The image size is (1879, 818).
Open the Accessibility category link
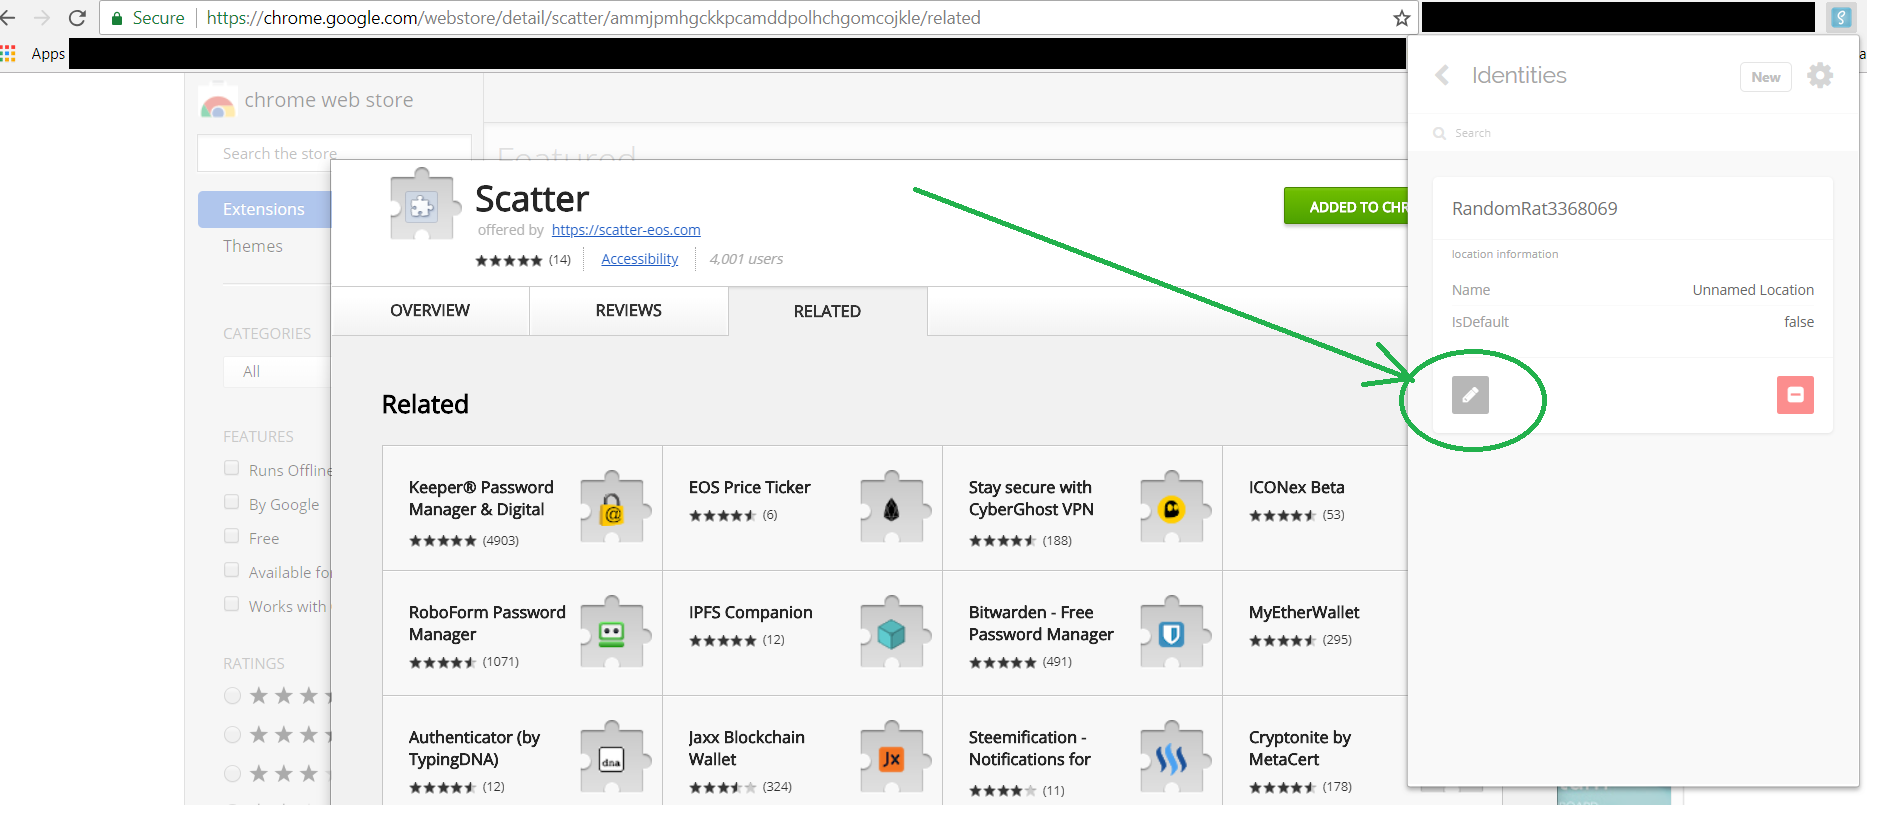point(640,259)
